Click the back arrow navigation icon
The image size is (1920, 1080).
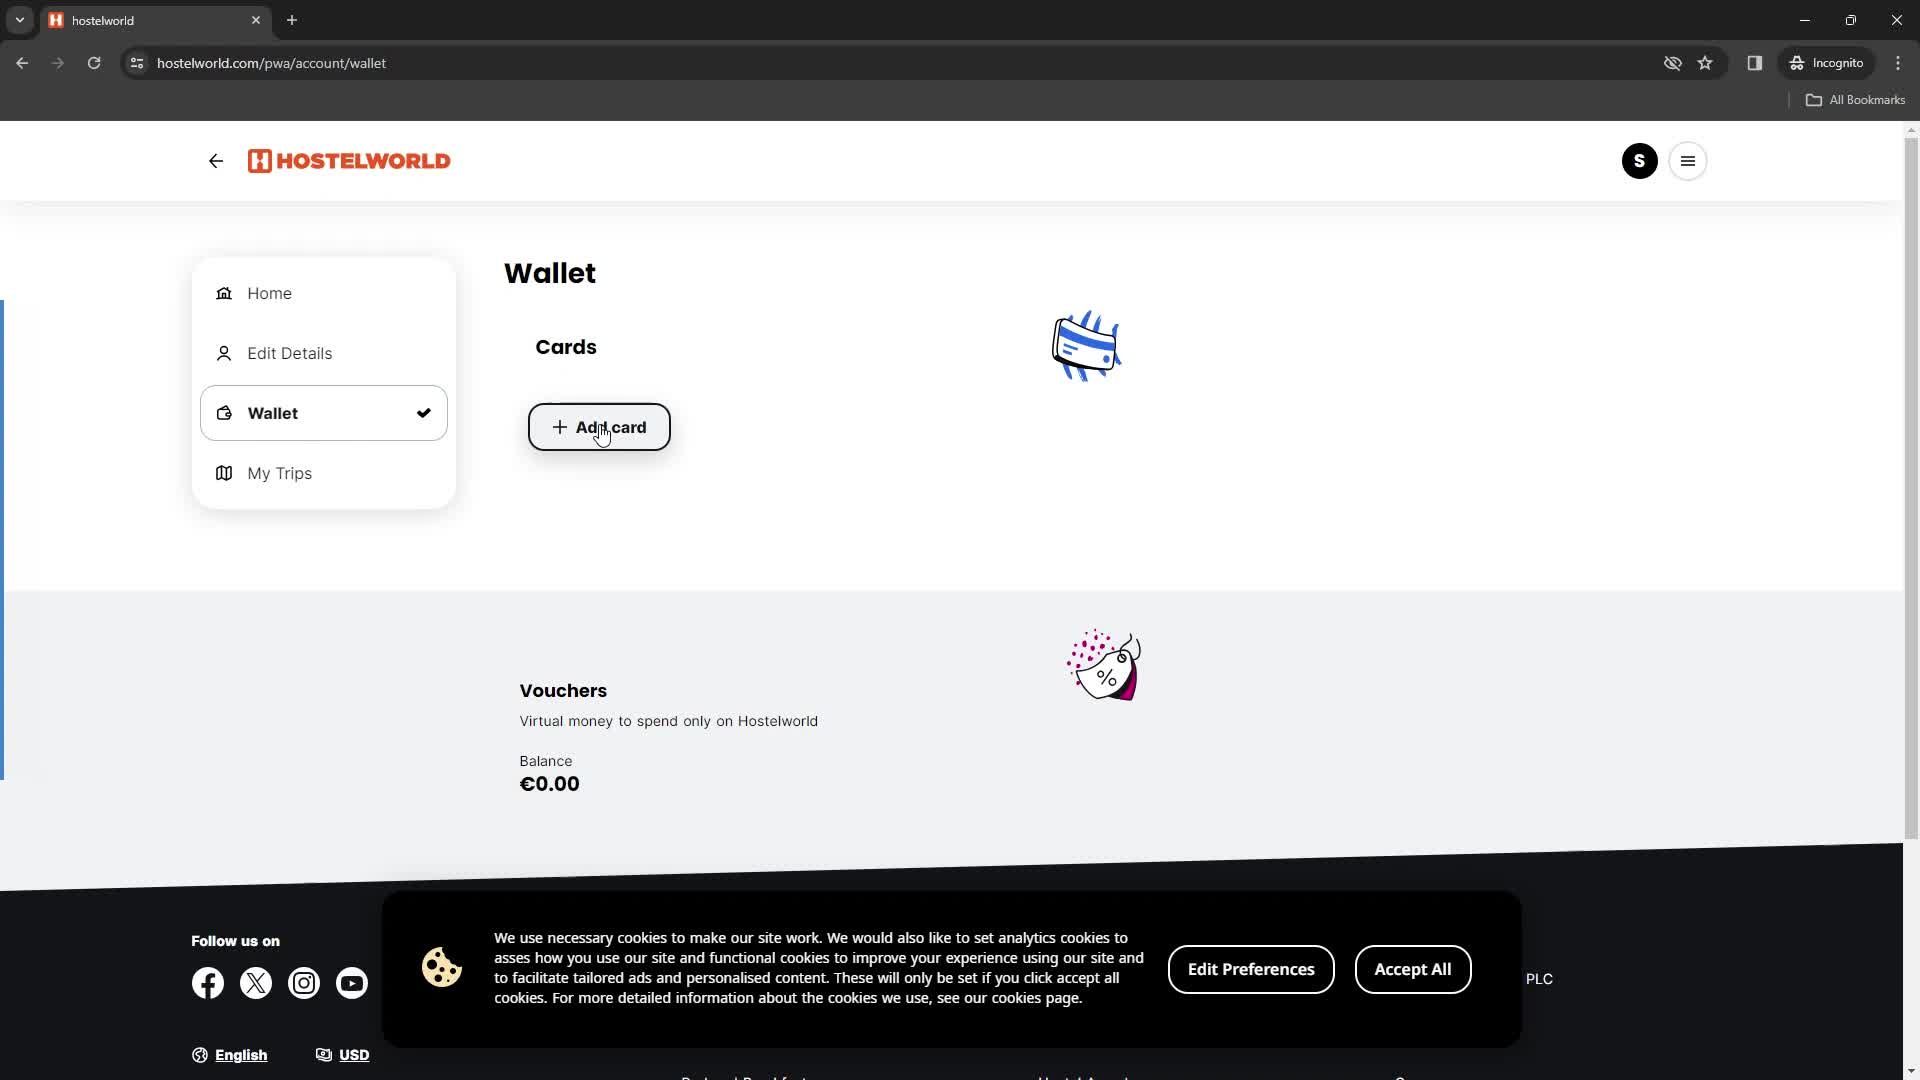click(x=215, y=161)
